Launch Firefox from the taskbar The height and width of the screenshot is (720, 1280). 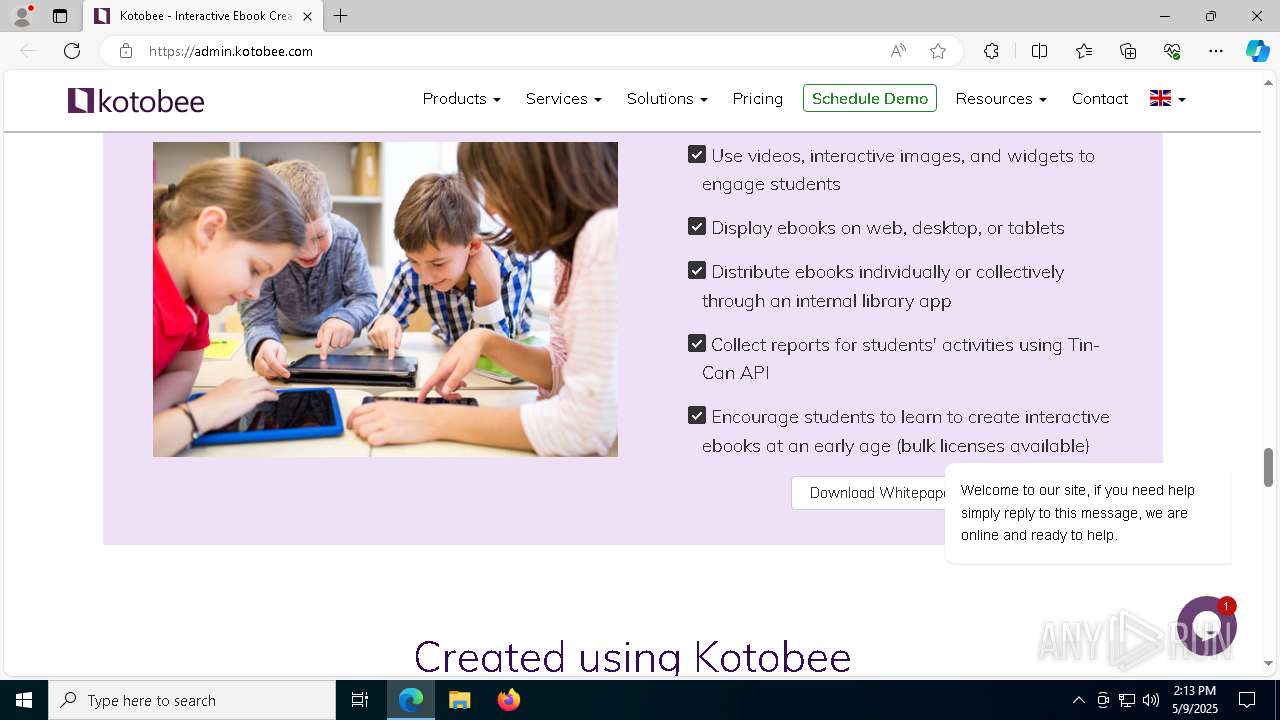pos(509,700)
